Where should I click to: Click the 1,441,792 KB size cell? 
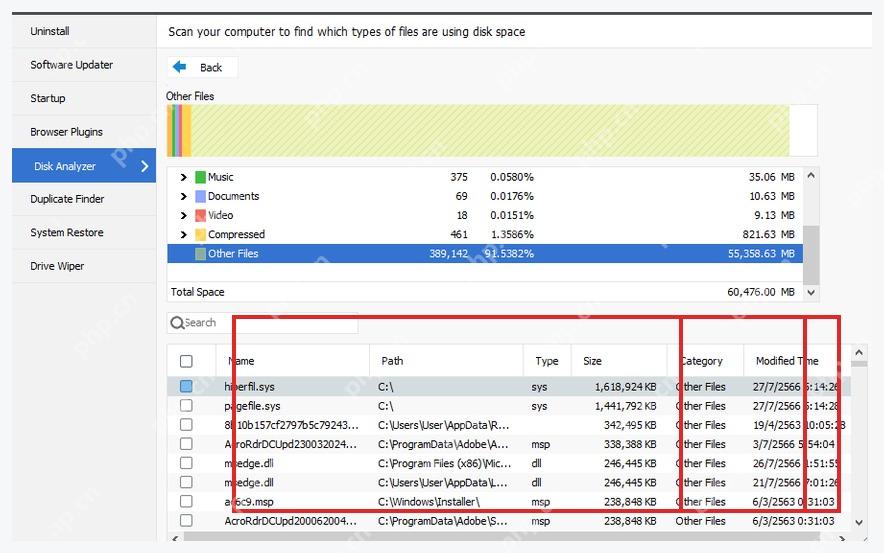coord(625,406)
